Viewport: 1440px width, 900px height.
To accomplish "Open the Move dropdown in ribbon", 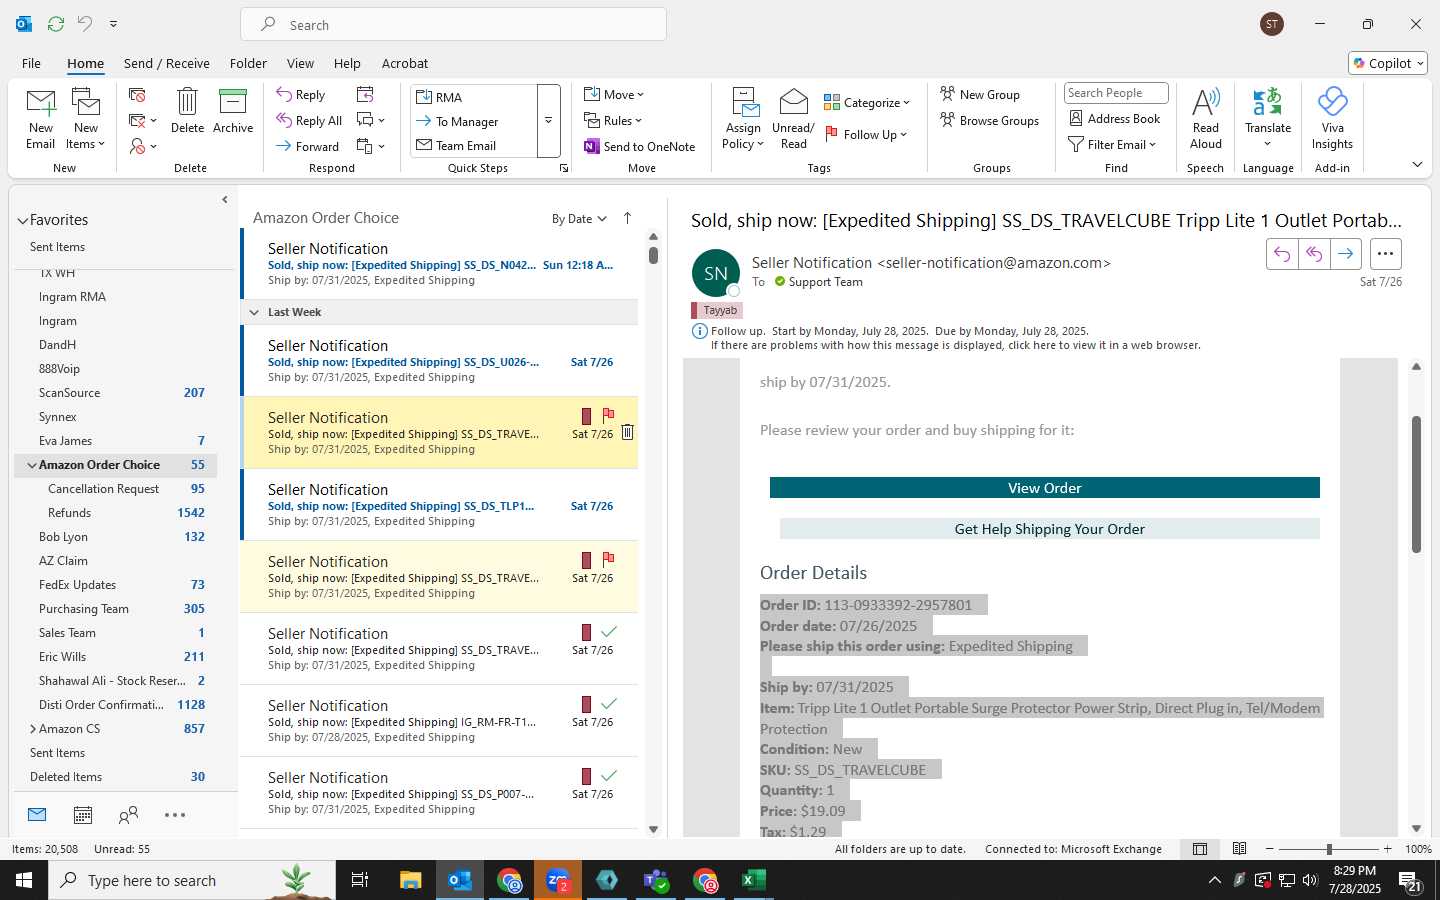I will point(614,95).
